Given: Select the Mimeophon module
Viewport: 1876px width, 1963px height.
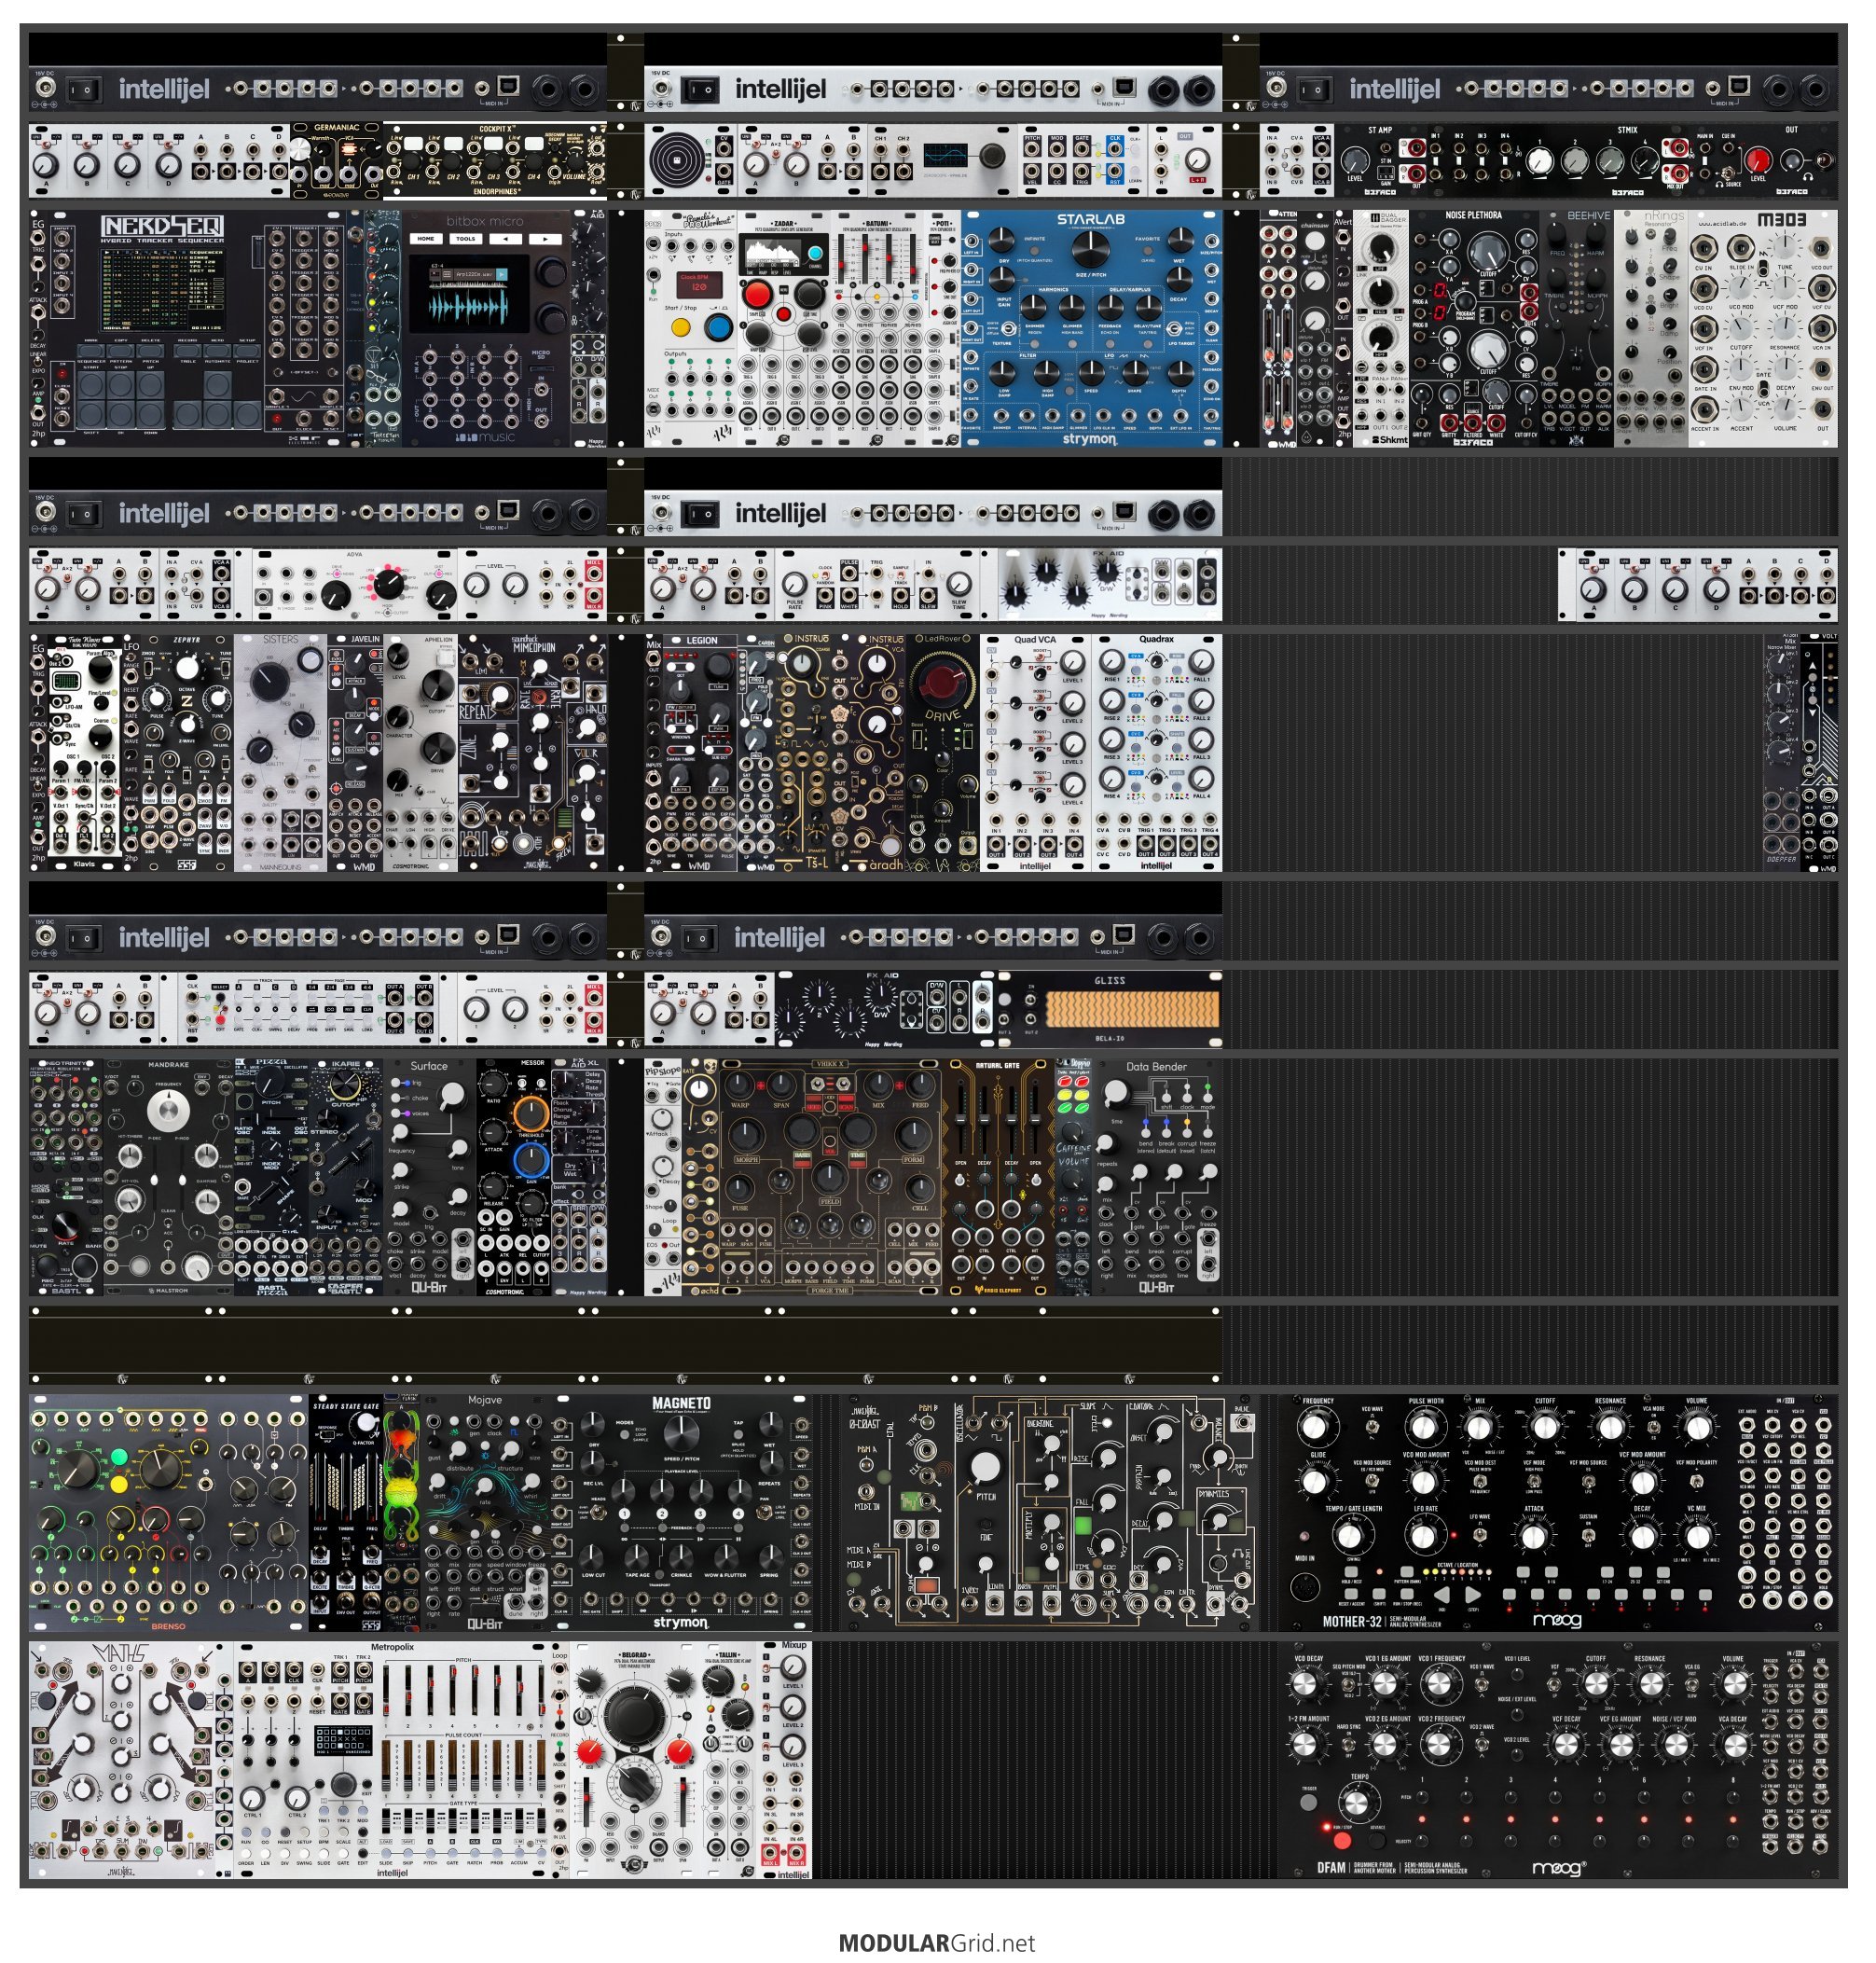Looking at the screenshot, I should [x=532, y=752].
